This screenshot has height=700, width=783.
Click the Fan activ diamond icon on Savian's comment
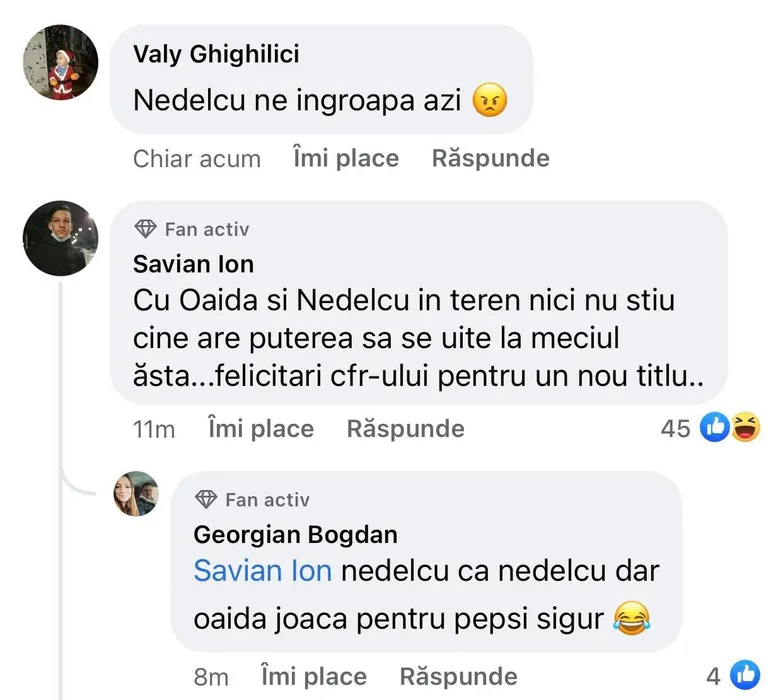[146, 229]
